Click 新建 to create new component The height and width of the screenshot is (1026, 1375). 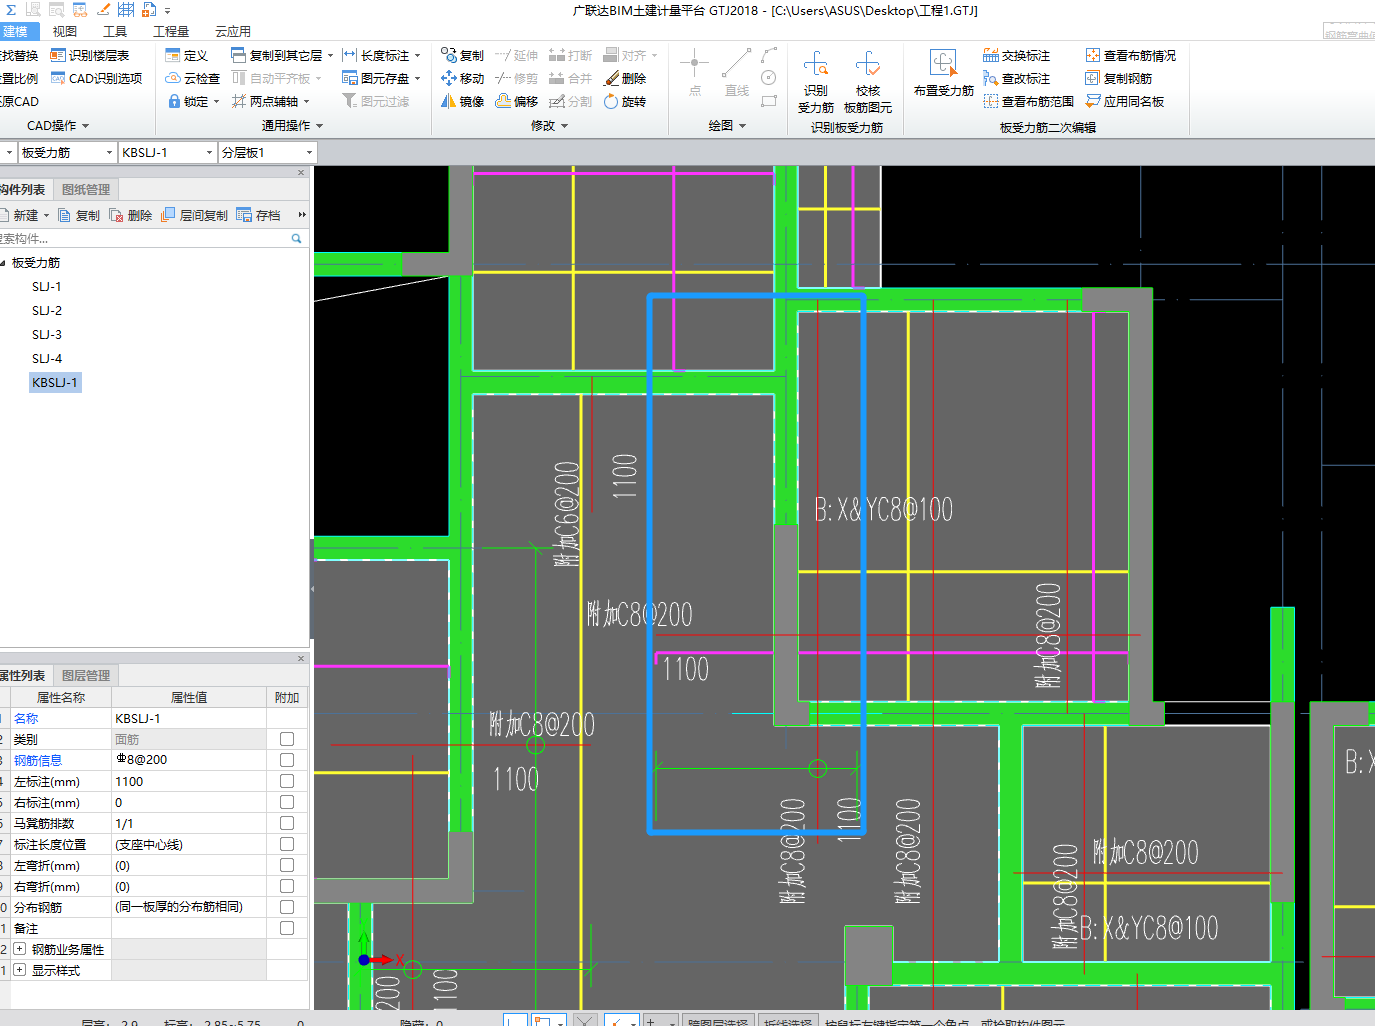(25, 215)
